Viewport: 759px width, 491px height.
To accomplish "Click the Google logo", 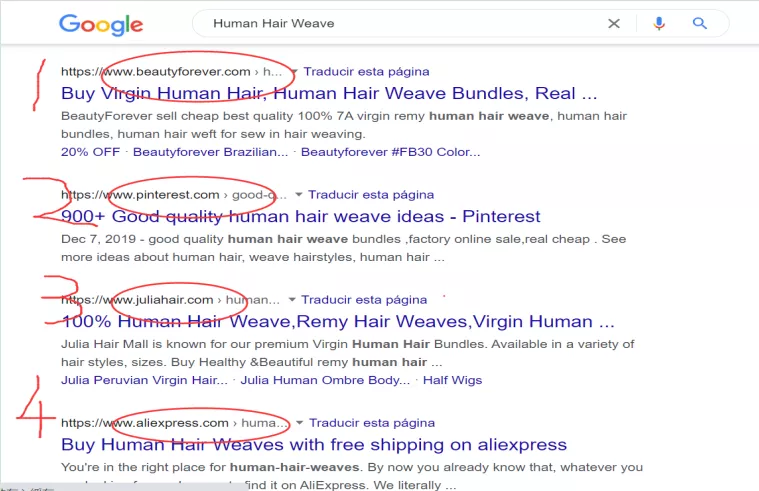I will point(101,25).
